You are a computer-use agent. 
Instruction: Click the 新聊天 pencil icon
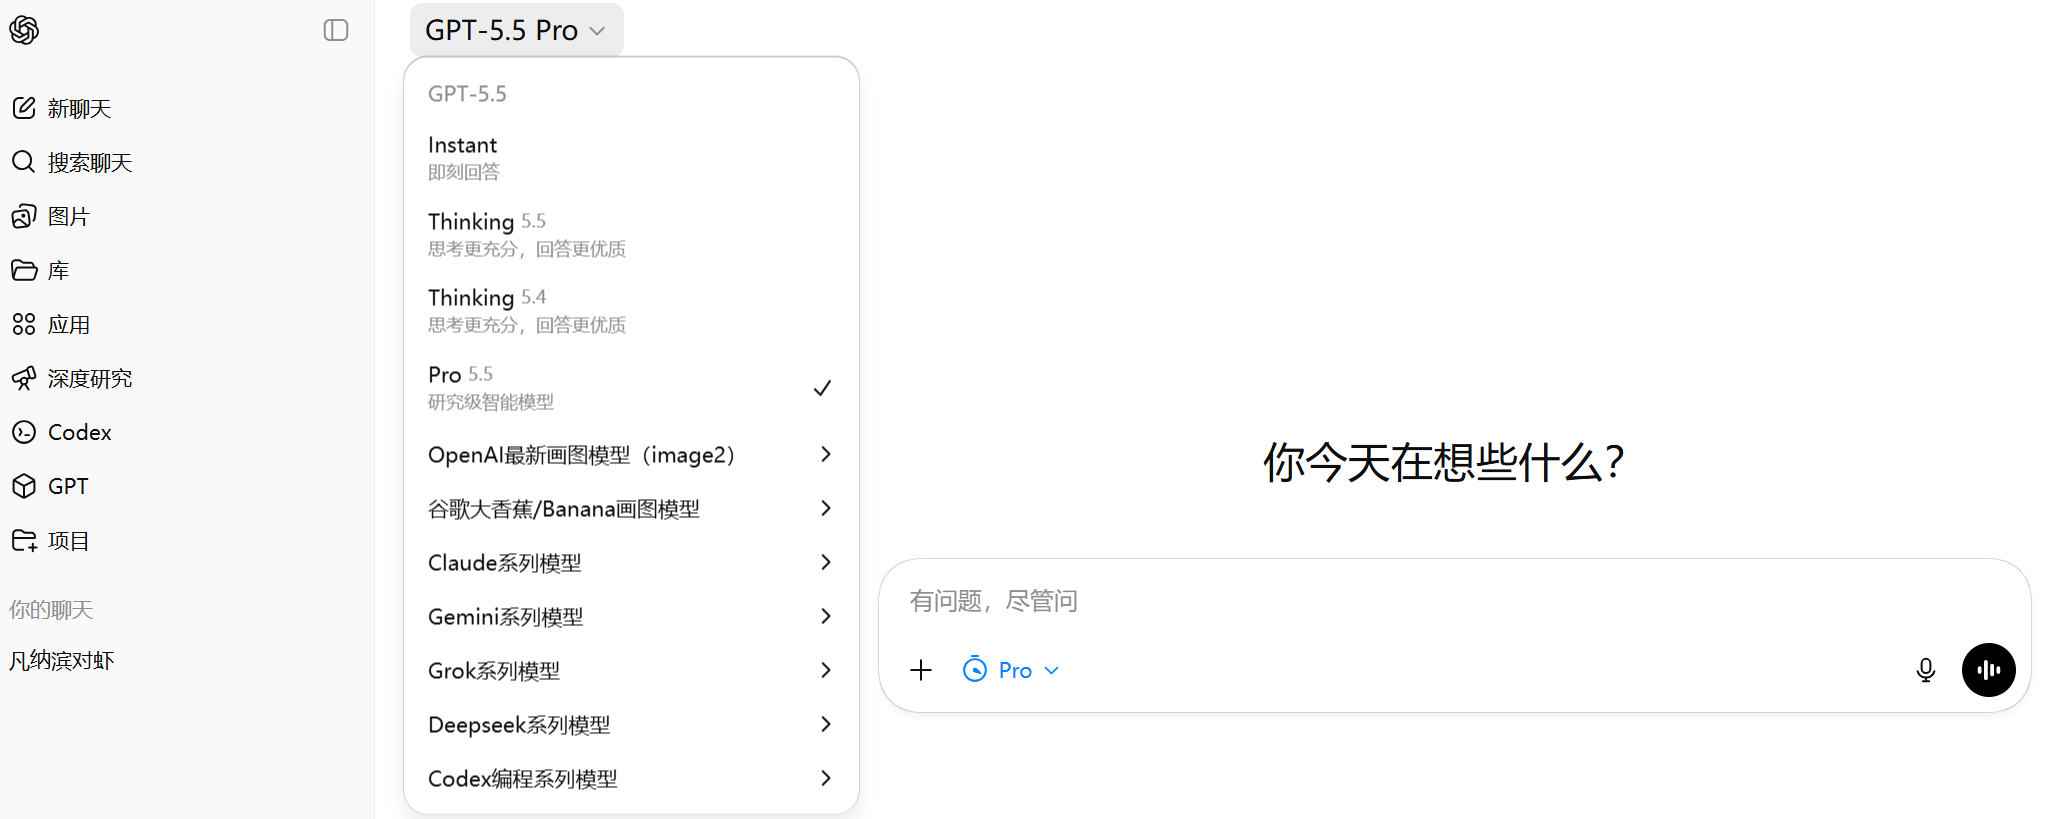tap(24, 108)
